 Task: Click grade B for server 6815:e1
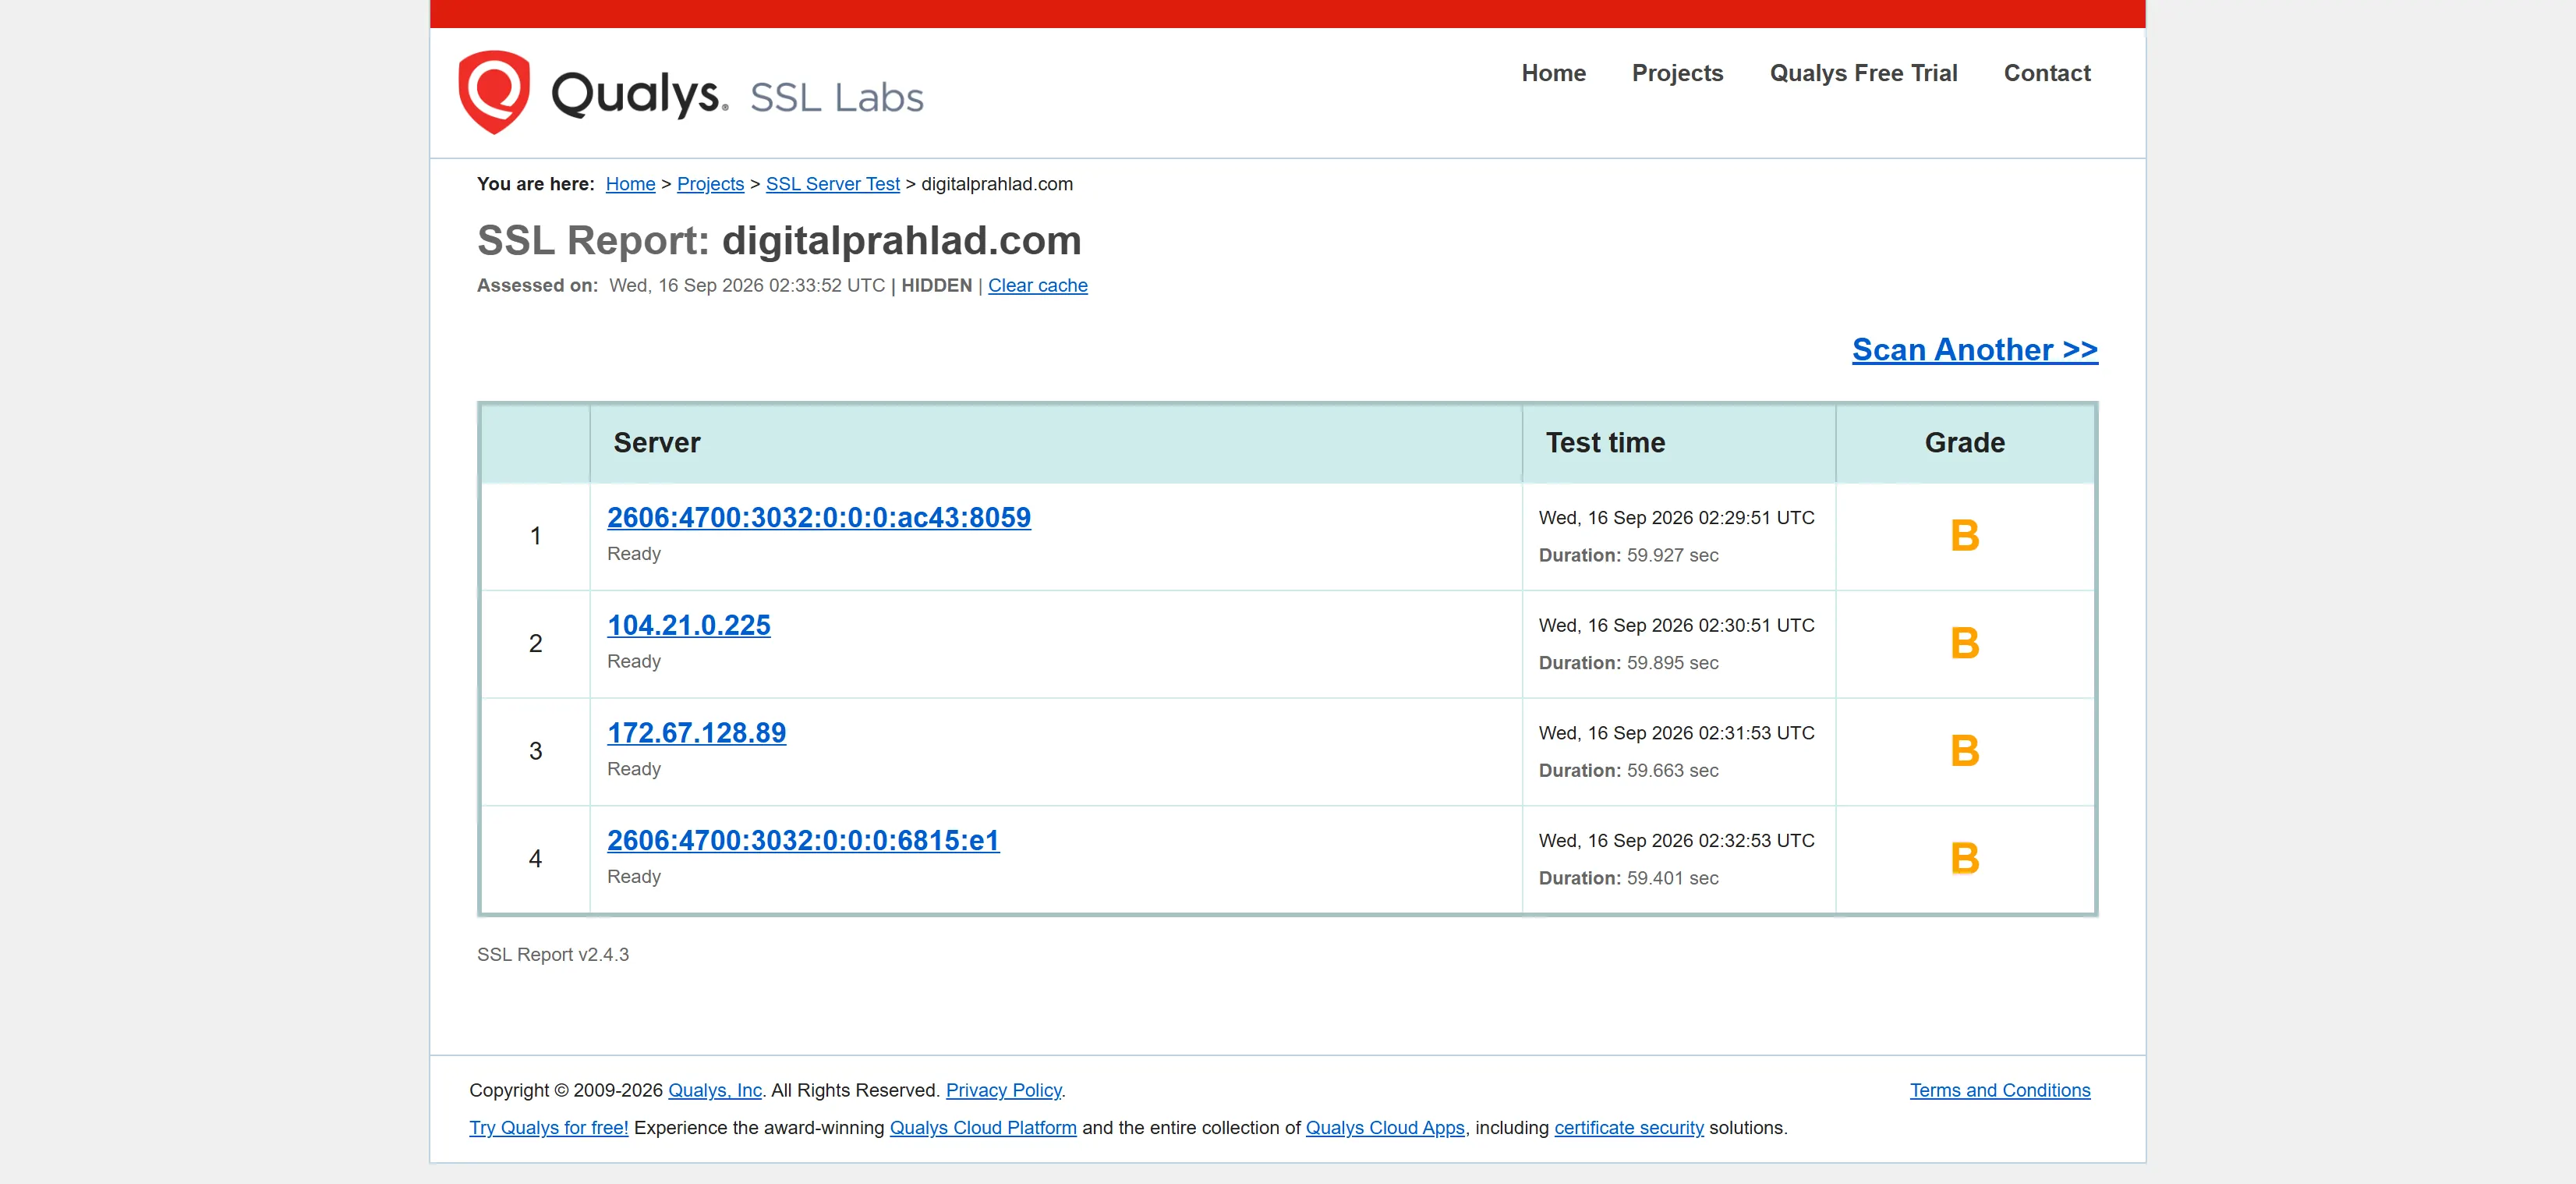click(x=1964, y=859)
